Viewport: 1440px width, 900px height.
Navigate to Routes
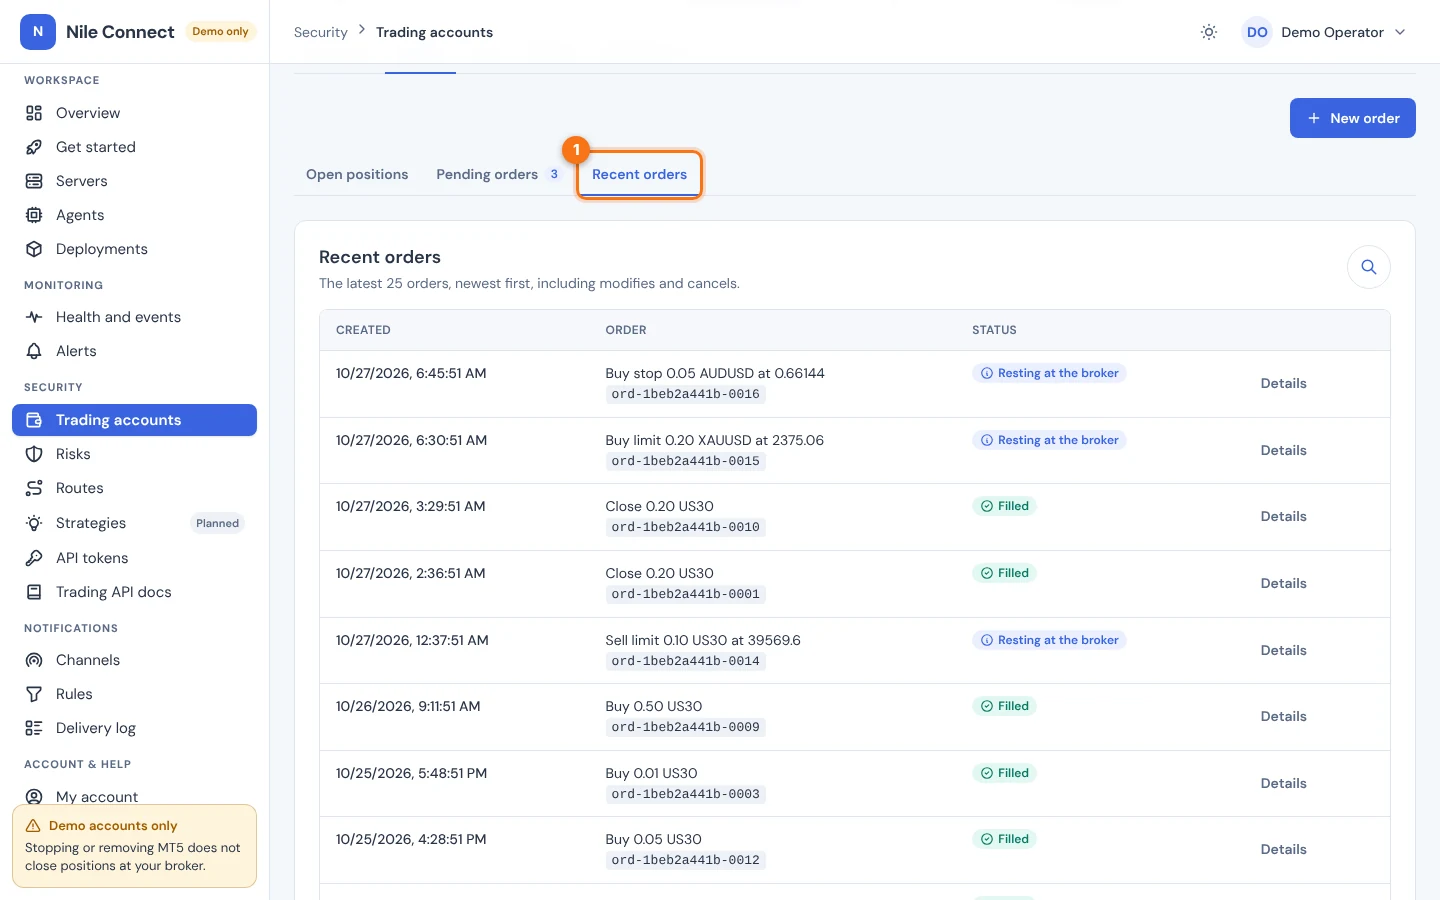[x=134, y=488]
